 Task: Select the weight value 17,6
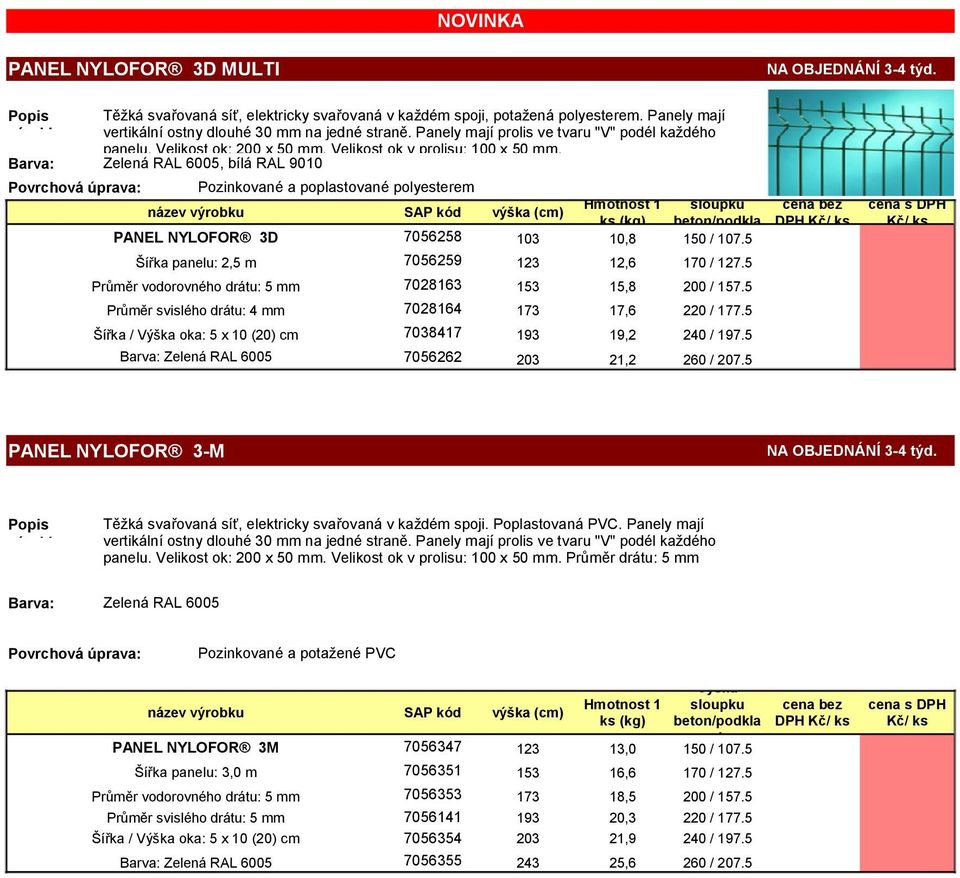pyautogui.click(x=623, y=310)
